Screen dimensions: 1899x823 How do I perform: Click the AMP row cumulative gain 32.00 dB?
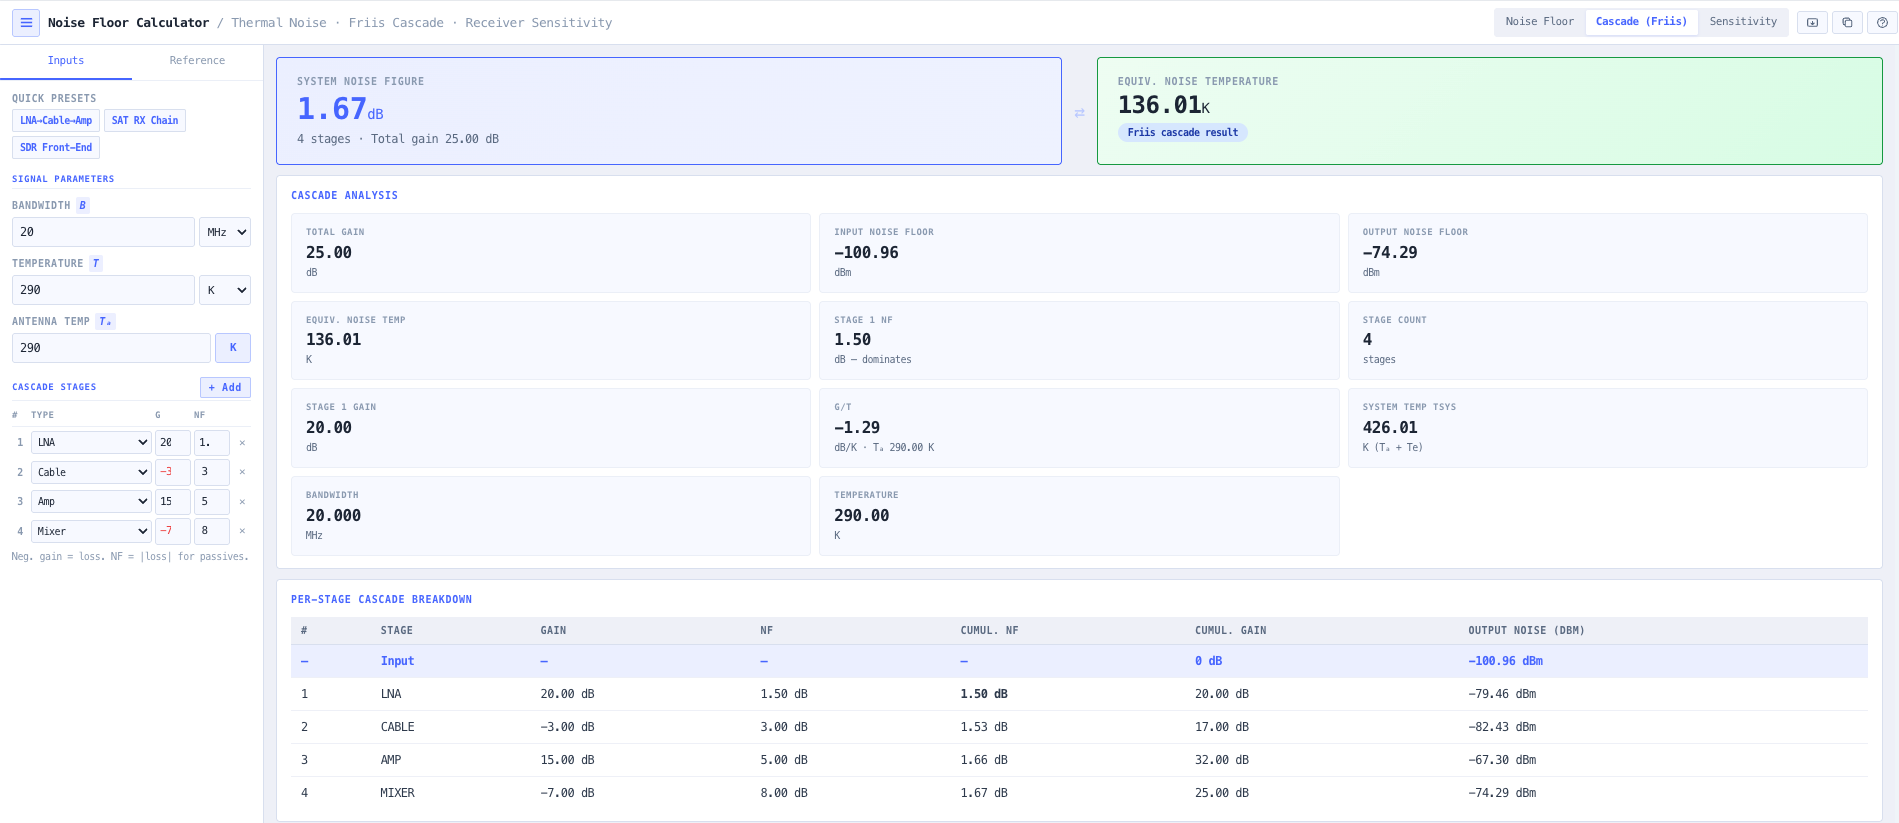[1222, 760]
